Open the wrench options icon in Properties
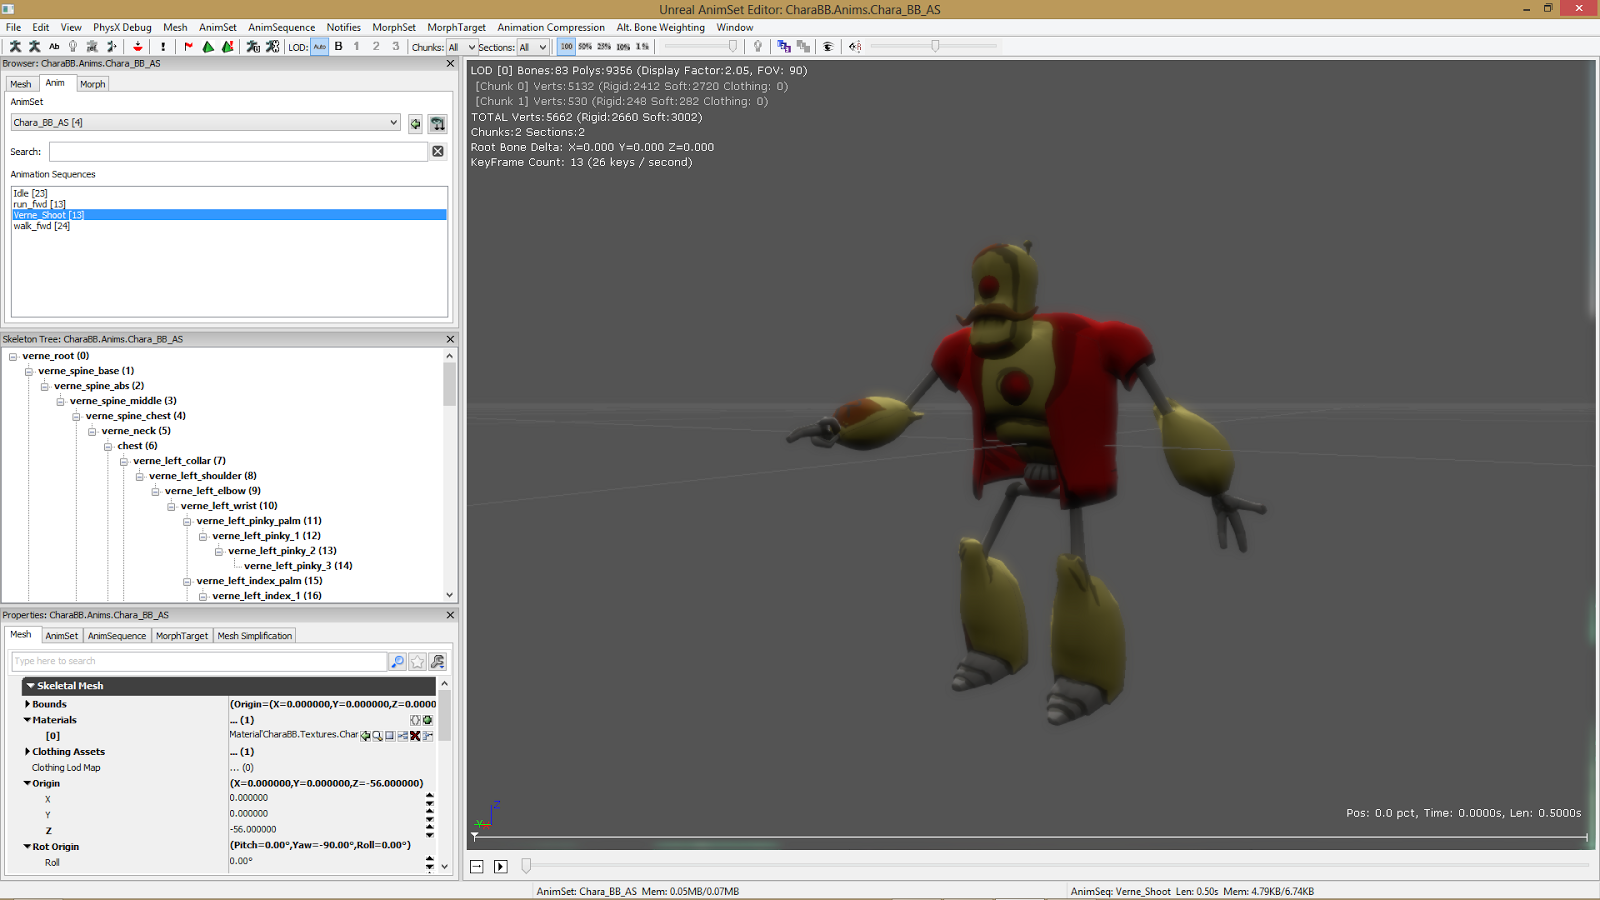This screenshot has width=1600, height=900. (x=438, y=662)
